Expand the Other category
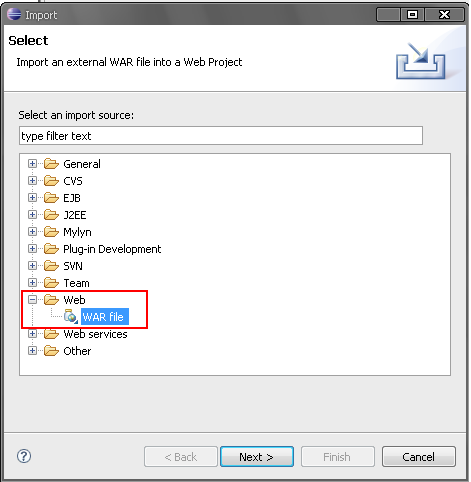The width and height of the screenshot is (471, 482). [32, 351]
